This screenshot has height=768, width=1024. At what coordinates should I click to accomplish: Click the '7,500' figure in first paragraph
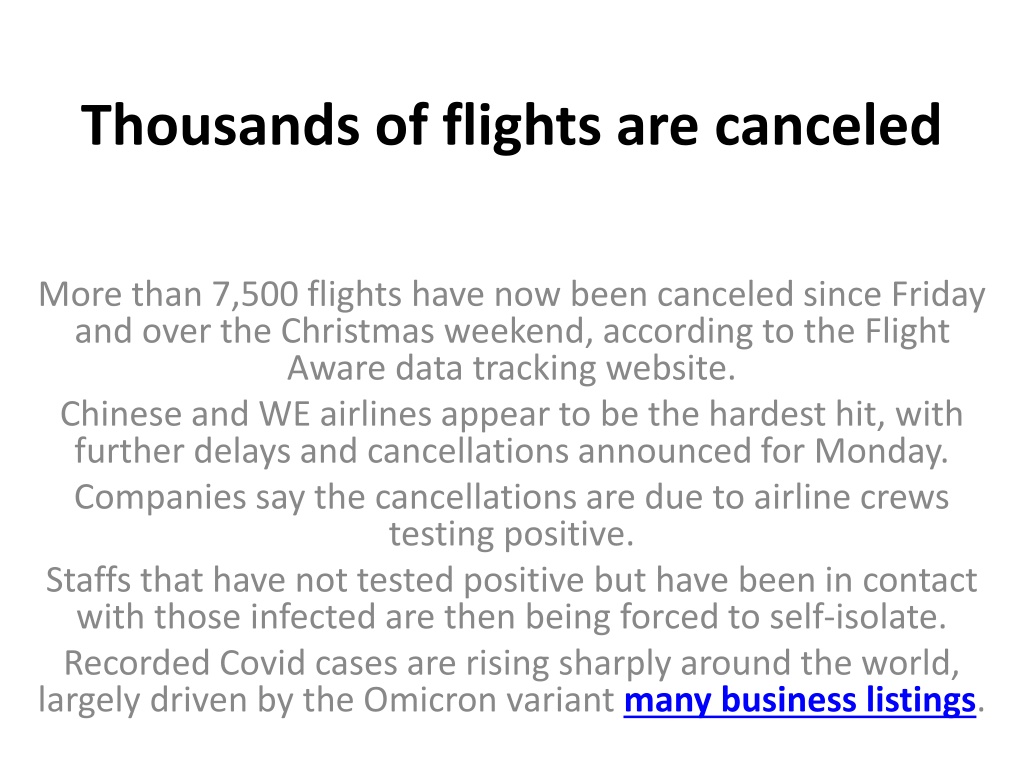(255, 295)
